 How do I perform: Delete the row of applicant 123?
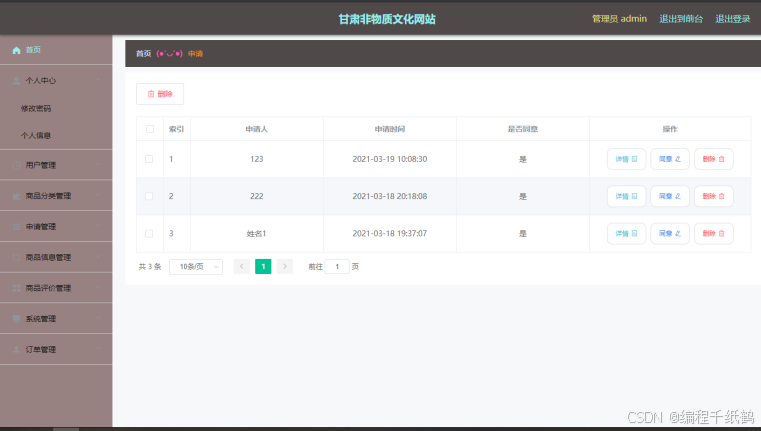[713, 159]
